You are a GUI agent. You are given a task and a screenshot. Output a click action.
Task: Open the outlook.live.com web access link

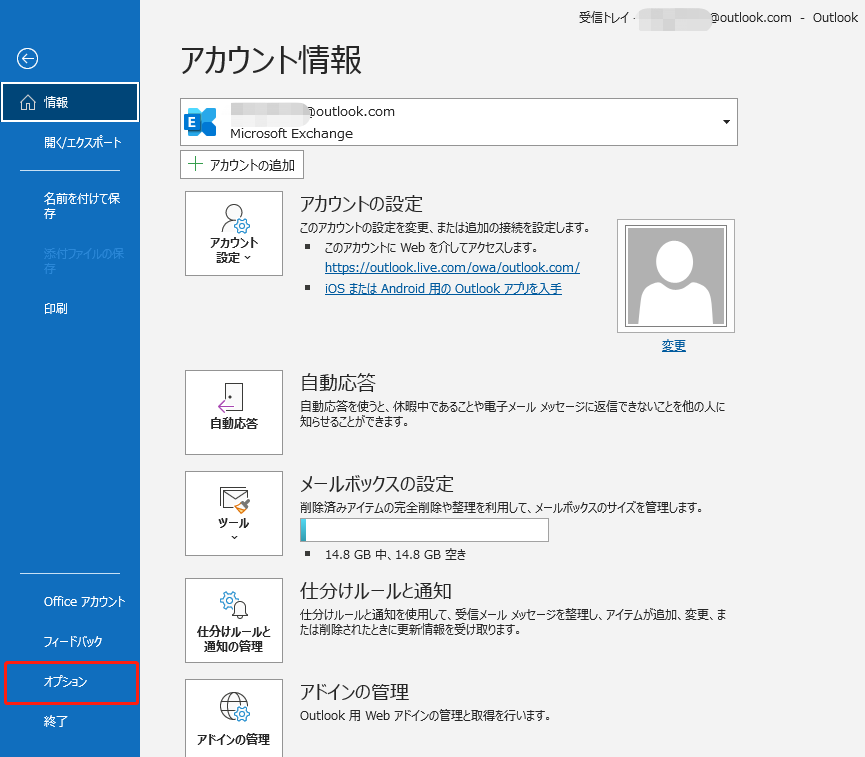[452, 268]
